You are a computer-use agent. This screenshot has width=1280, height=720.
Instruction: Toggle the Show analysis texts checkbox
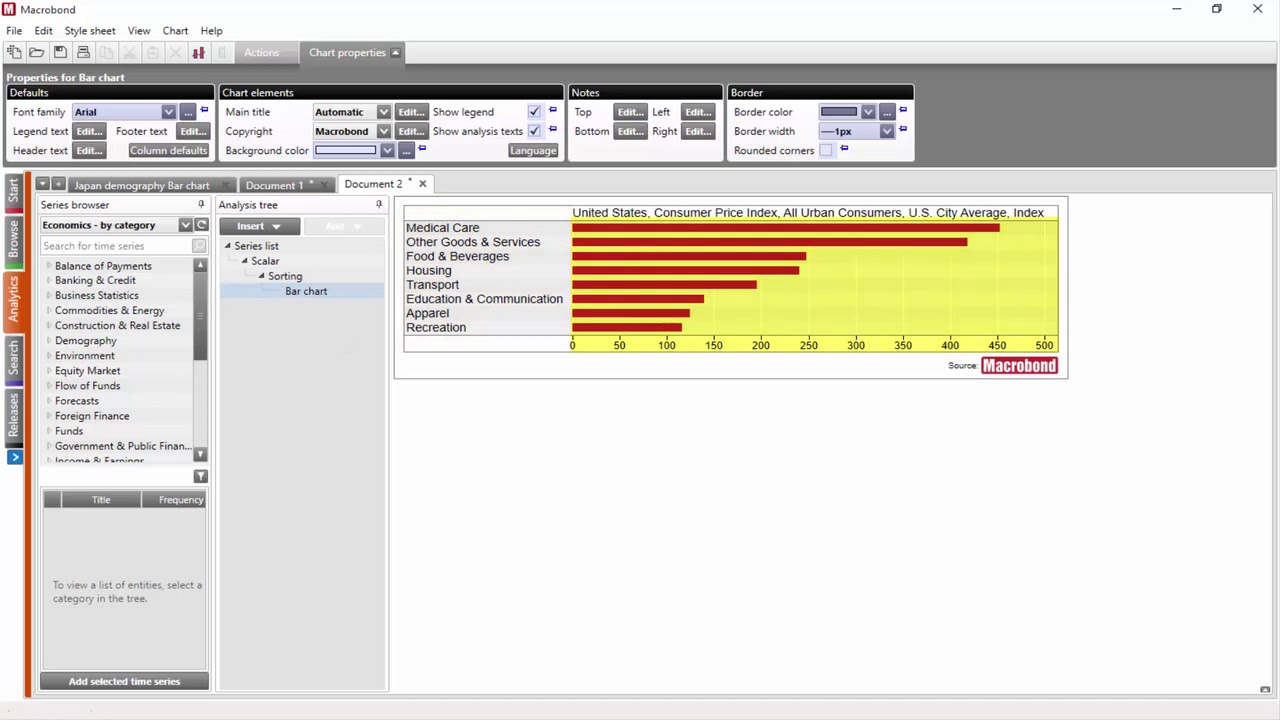(534, 131)
